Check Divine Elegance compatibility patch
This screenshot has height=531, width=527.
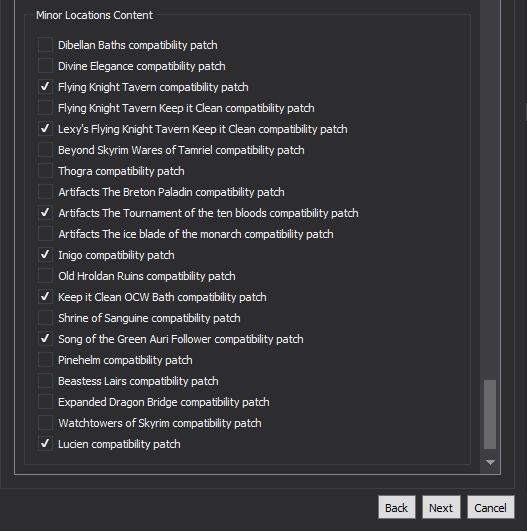[x=45, y=66]
